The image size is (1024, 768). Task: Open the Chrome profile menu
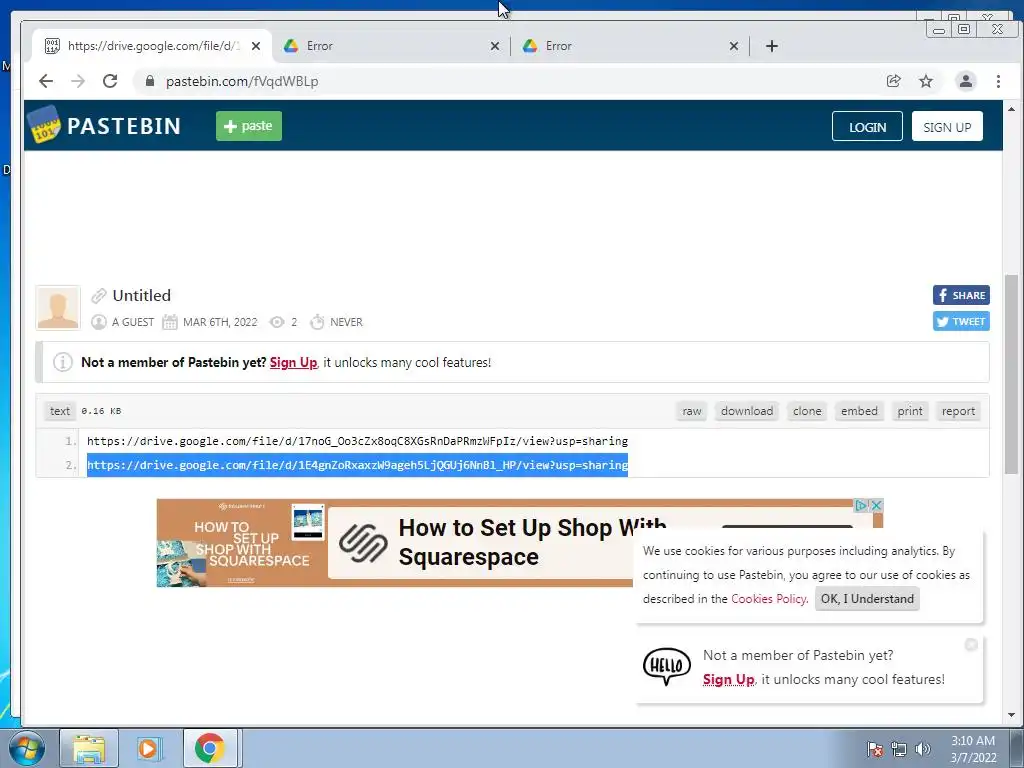(965, 81)
